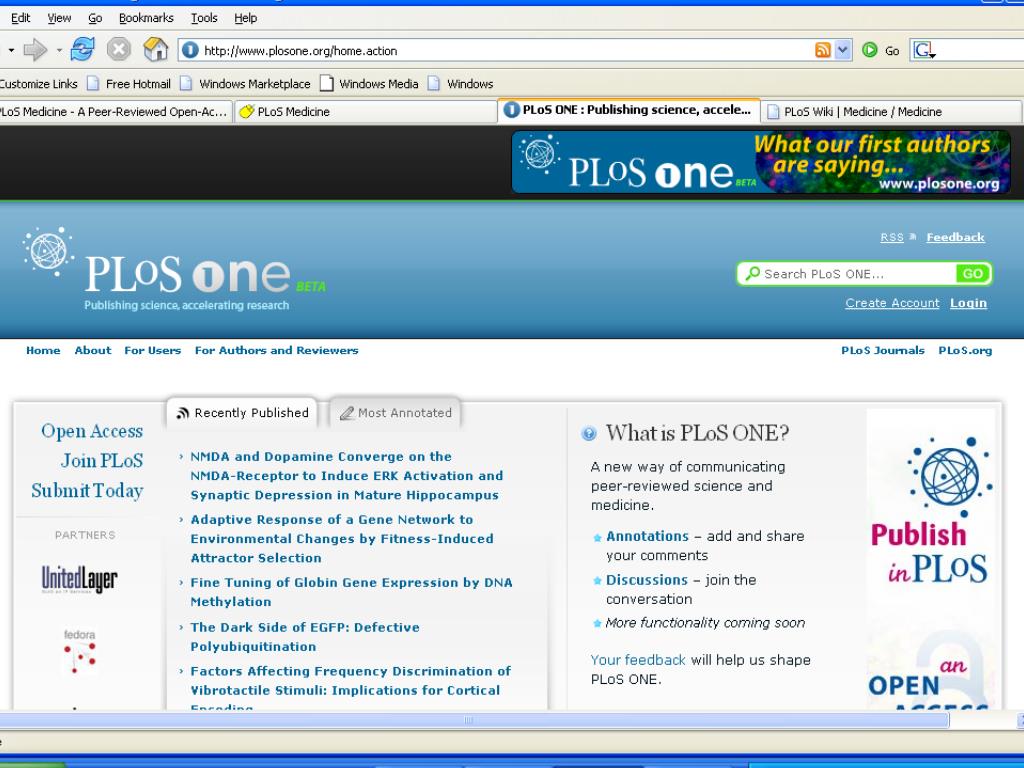Select the Recently Published tab

point(242,413)
